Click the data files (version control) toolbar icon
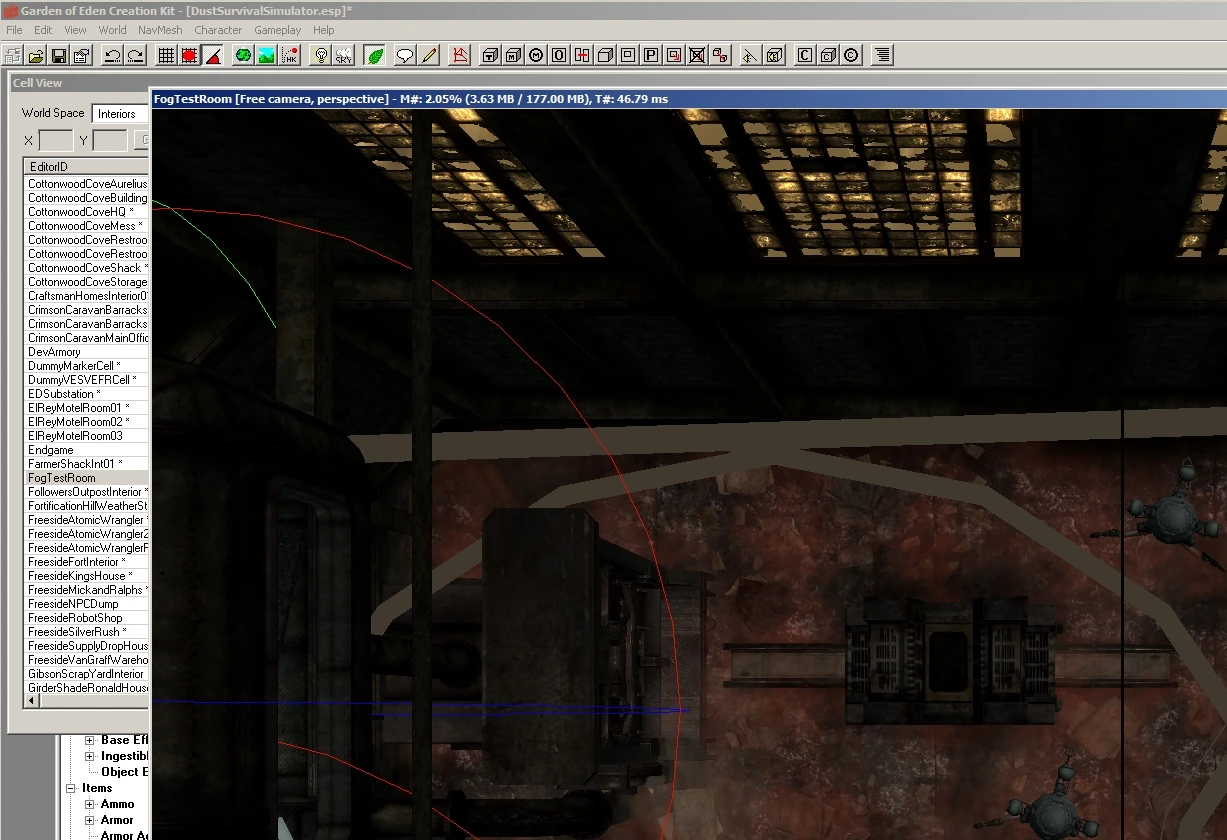 tap(13, 55)
